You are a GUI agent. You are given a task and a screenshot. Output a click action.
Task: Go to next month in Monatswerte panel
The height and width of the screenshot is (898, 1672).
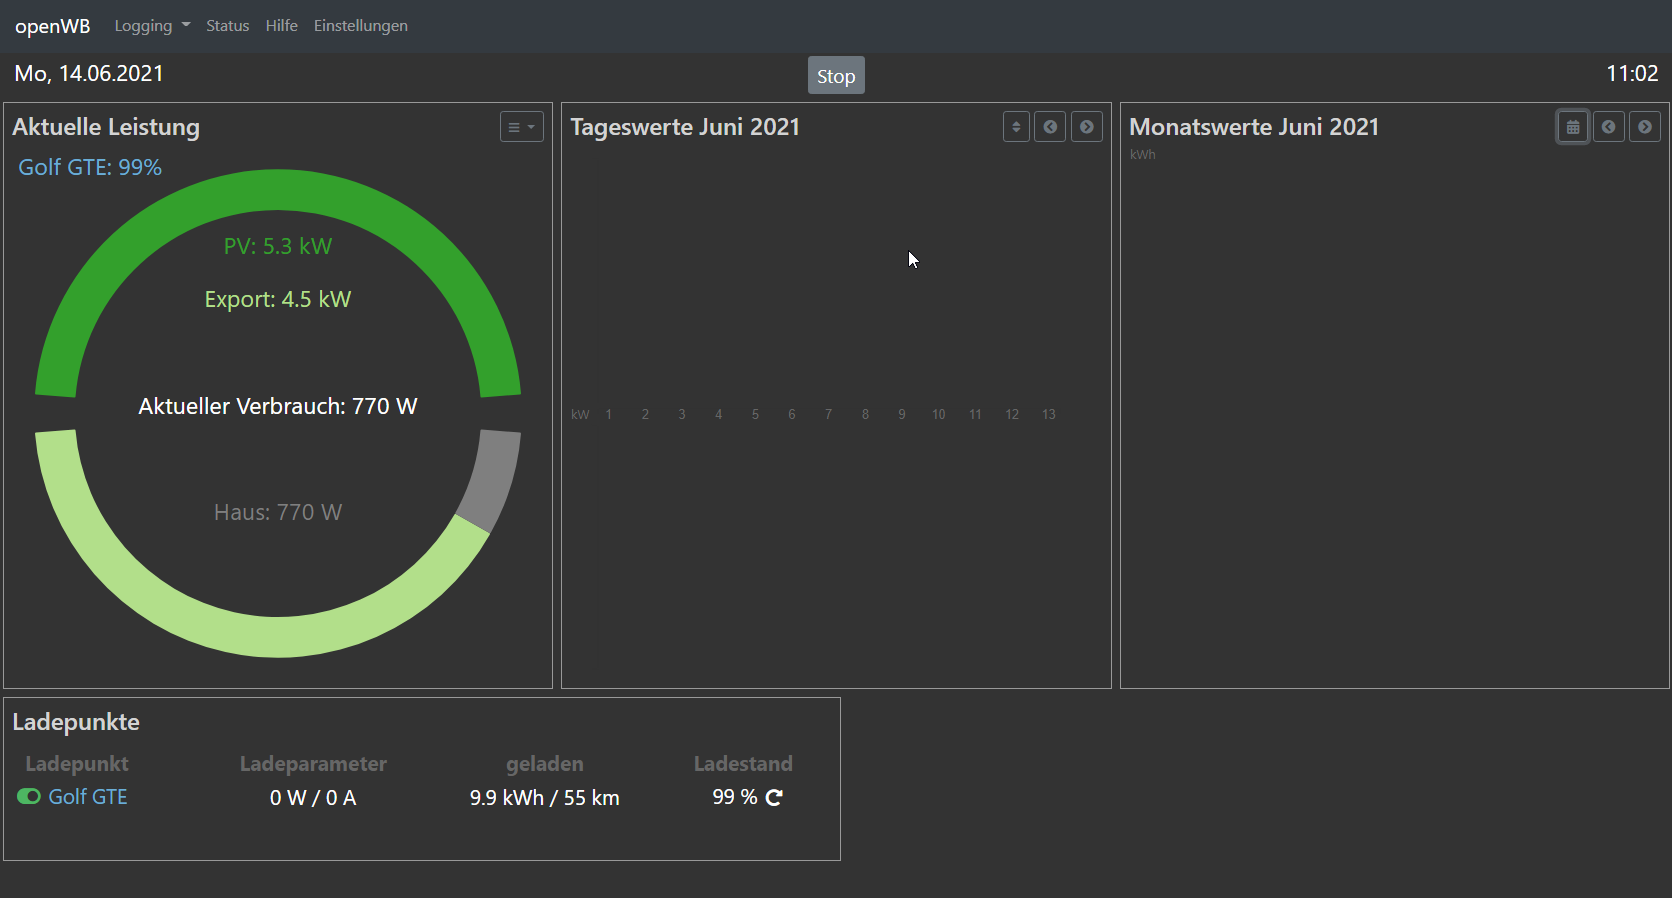click(1645, 127)
